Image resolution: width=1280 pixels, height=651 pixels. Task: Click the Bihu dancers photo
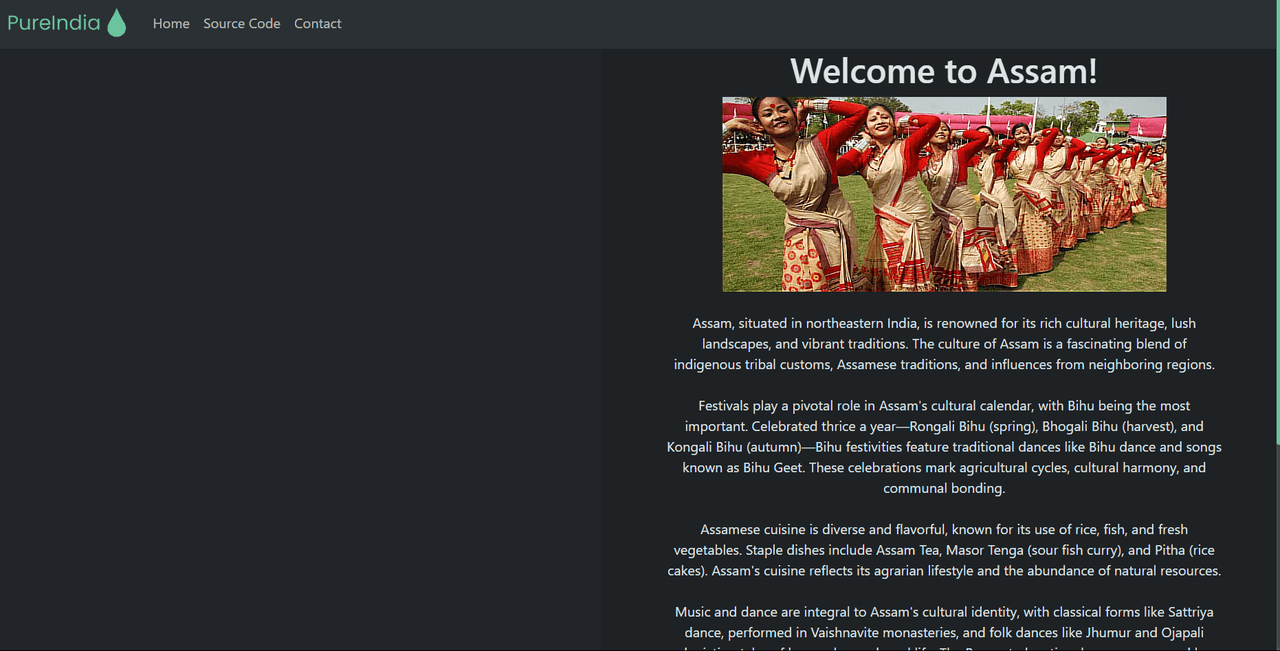[943, 194]
